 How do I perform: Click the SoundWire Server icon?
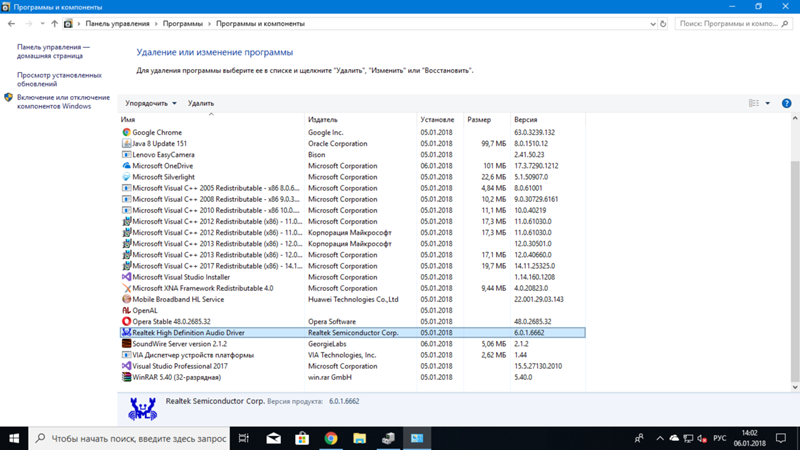tap(126, 344)
